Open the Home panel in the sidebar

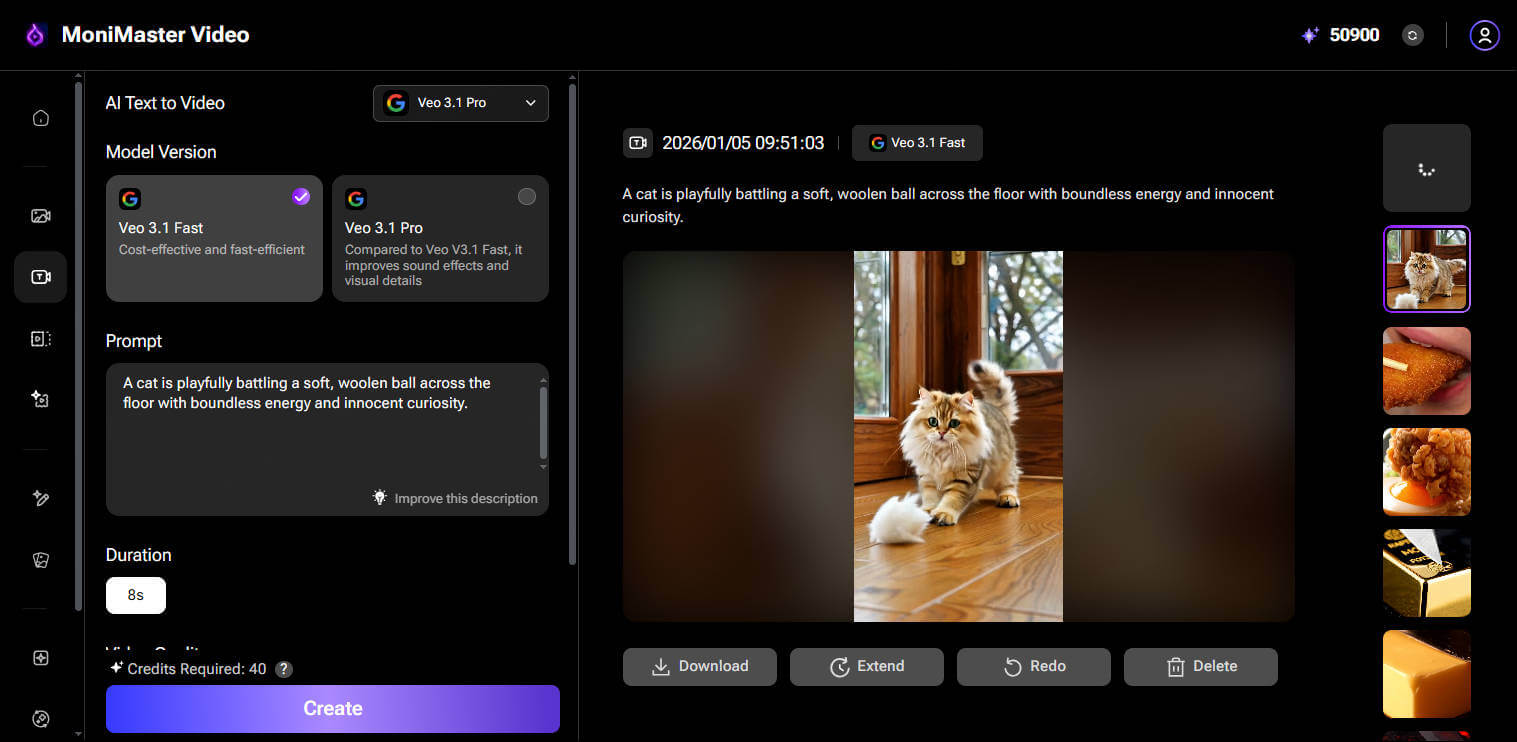(40, 117)
